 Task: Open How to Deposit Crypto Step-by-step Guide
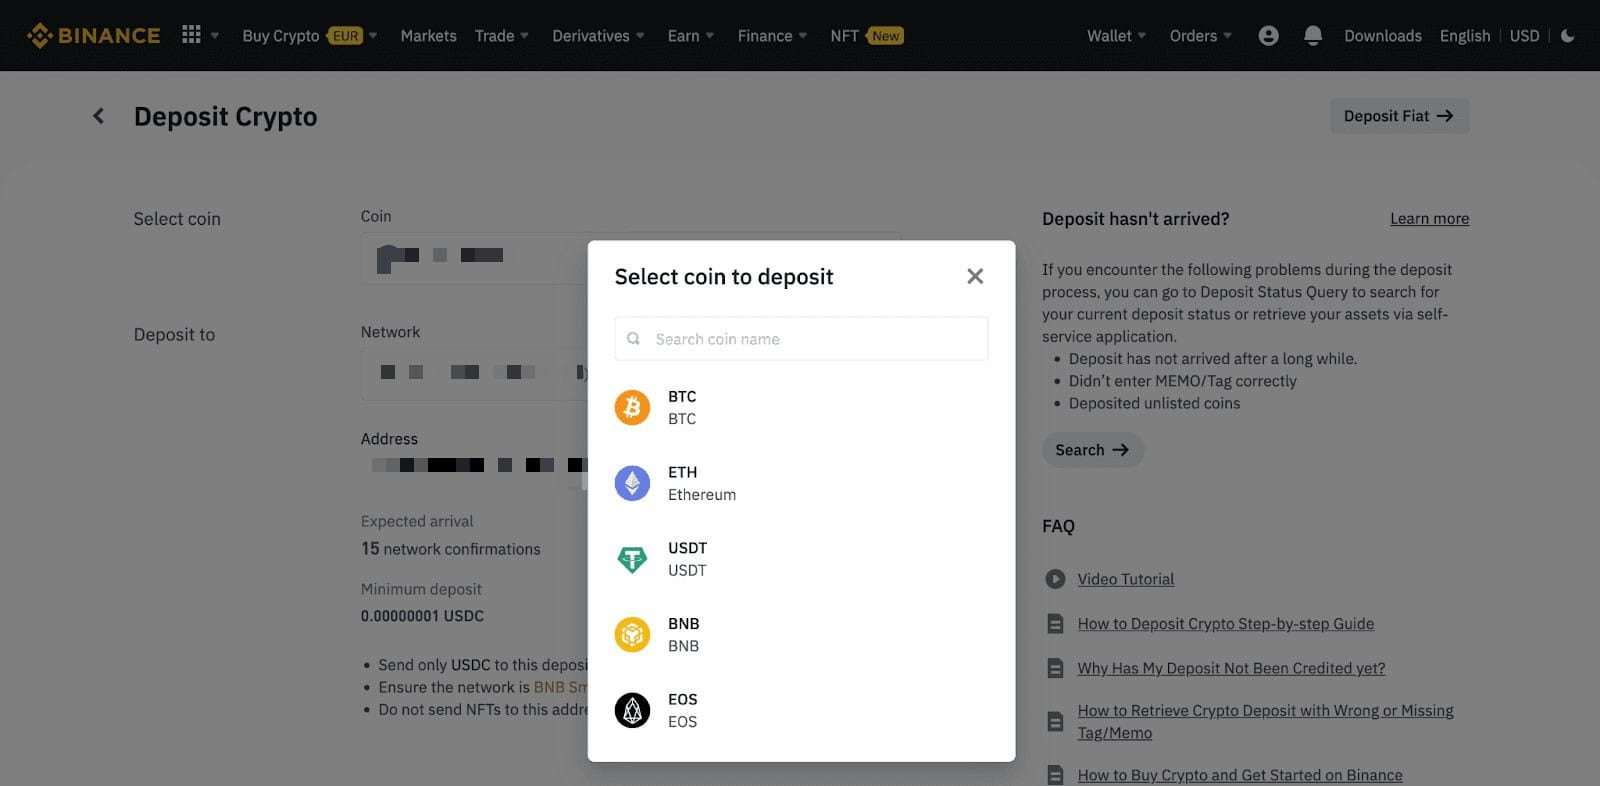[x=1226, y=624]
